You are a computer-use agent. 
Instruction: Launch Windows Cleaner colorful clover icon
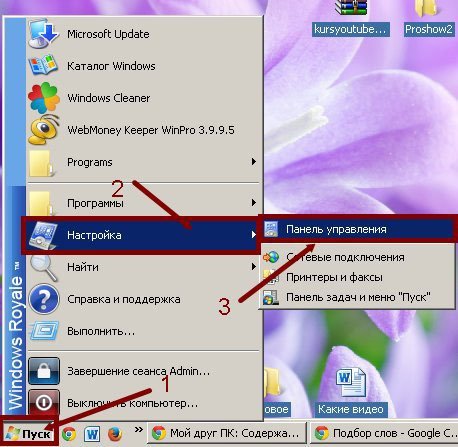[44, 98]
